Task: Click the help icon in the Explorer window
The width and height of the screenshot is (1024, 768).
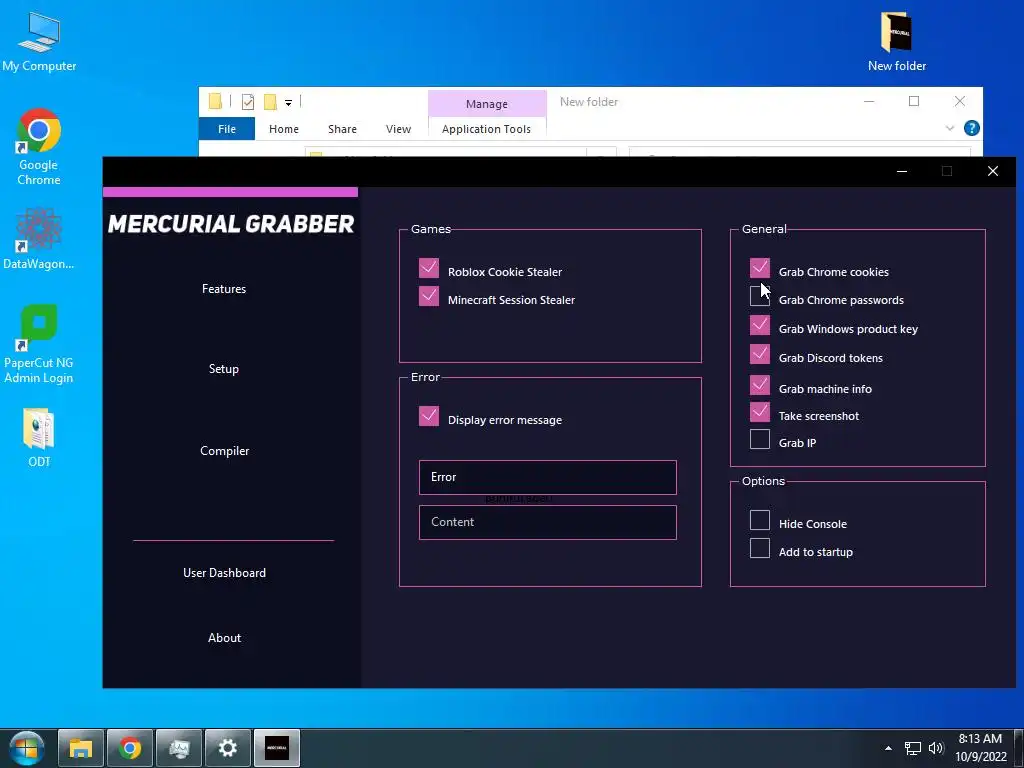Action: point(972,128)
